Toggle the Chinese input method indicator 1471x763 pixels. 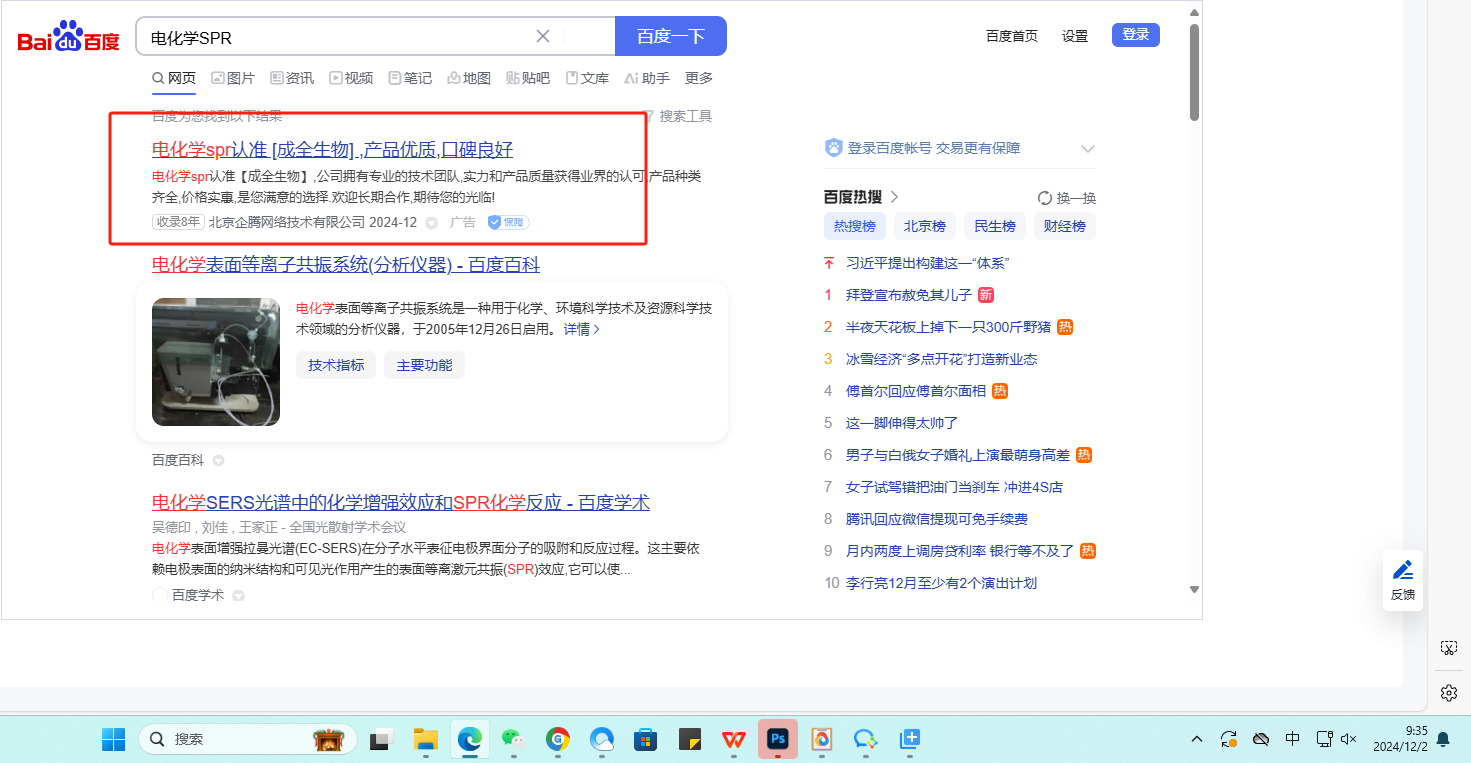[x=1292, y=739]
